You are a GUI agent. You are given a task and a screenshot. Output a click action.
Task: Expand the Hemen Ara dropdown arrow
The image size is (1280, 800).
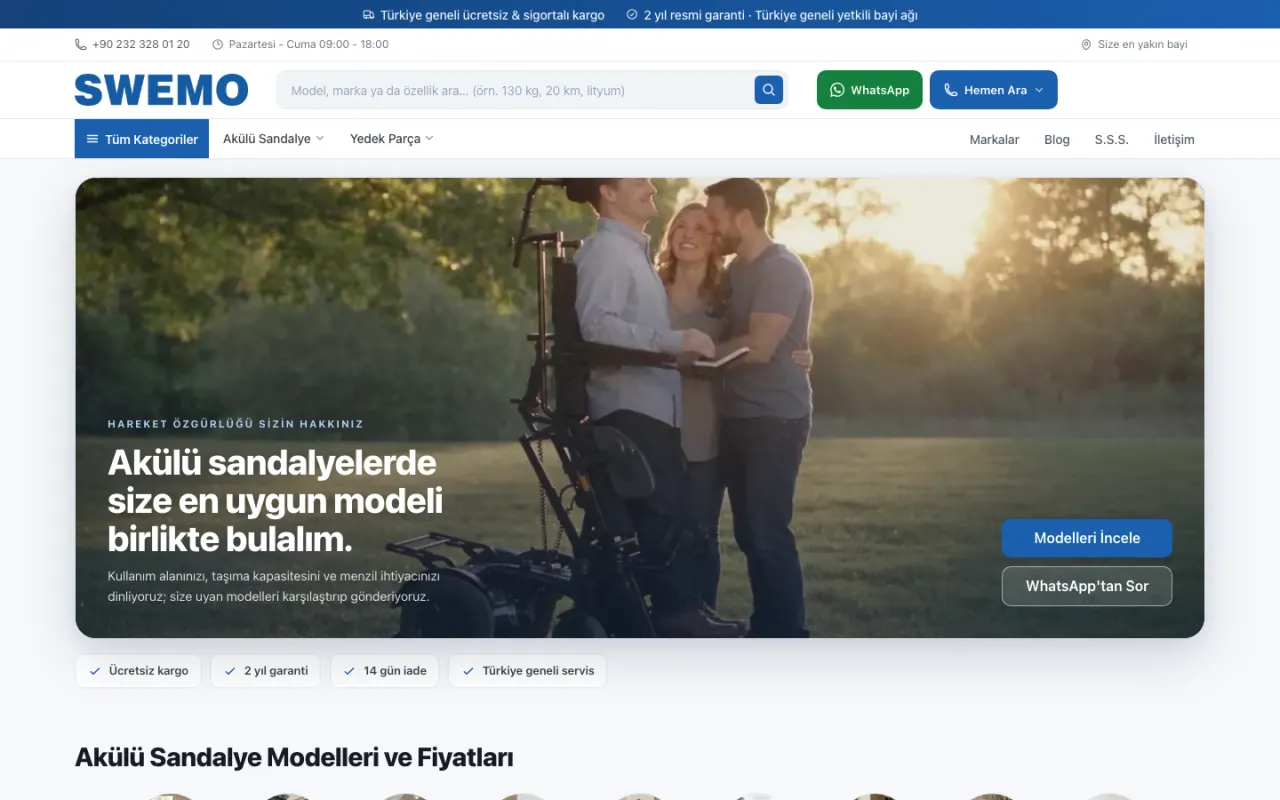1039,90
